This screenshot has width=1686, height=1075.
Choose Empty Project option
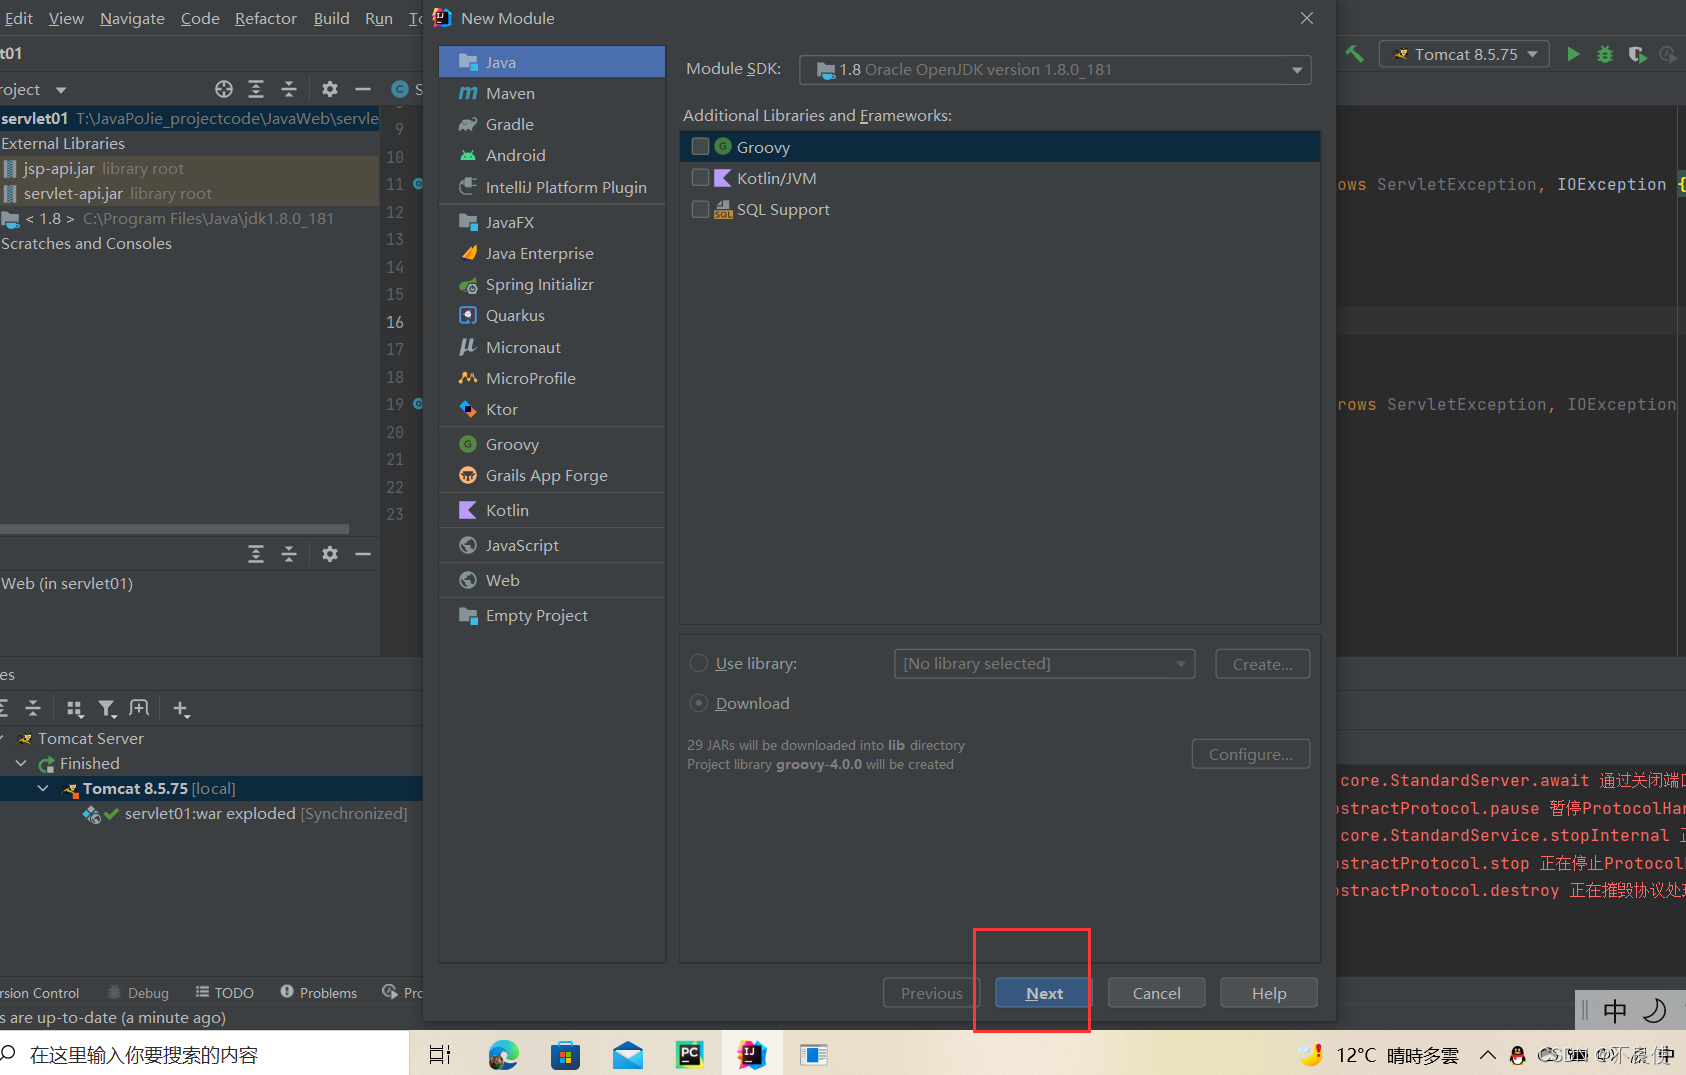[x=552, y=615]
